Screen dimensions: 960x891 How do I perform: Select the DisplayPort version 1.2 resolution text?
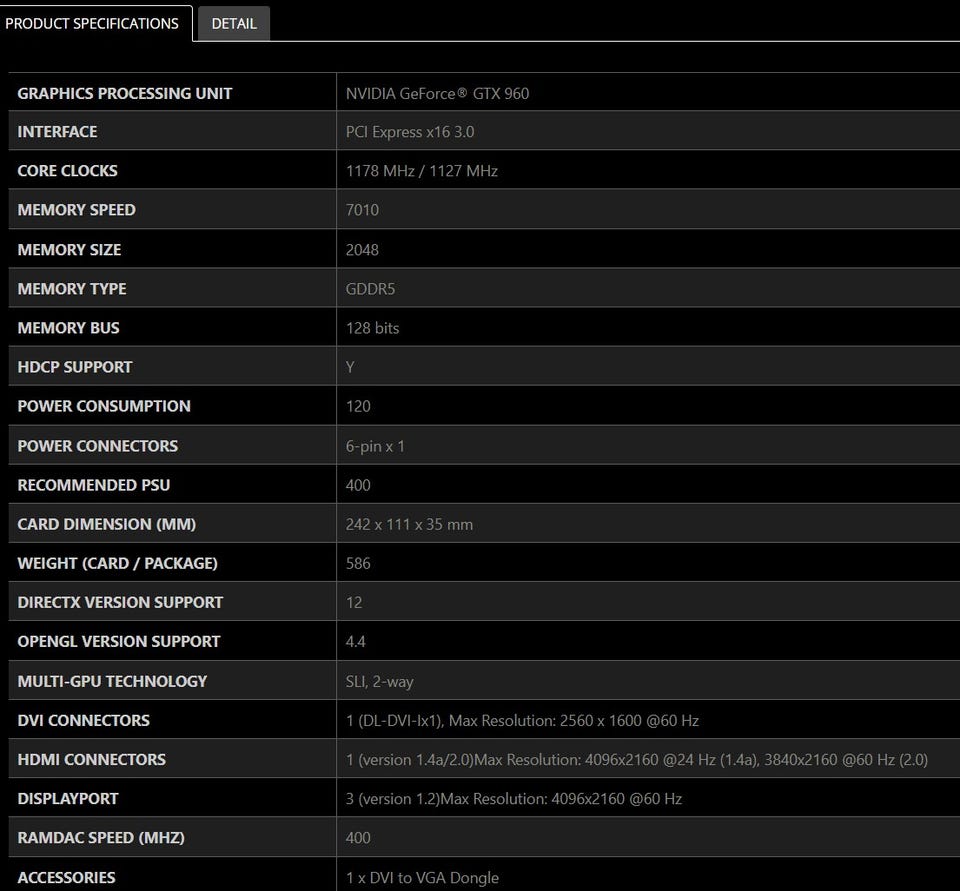(514, 800)
